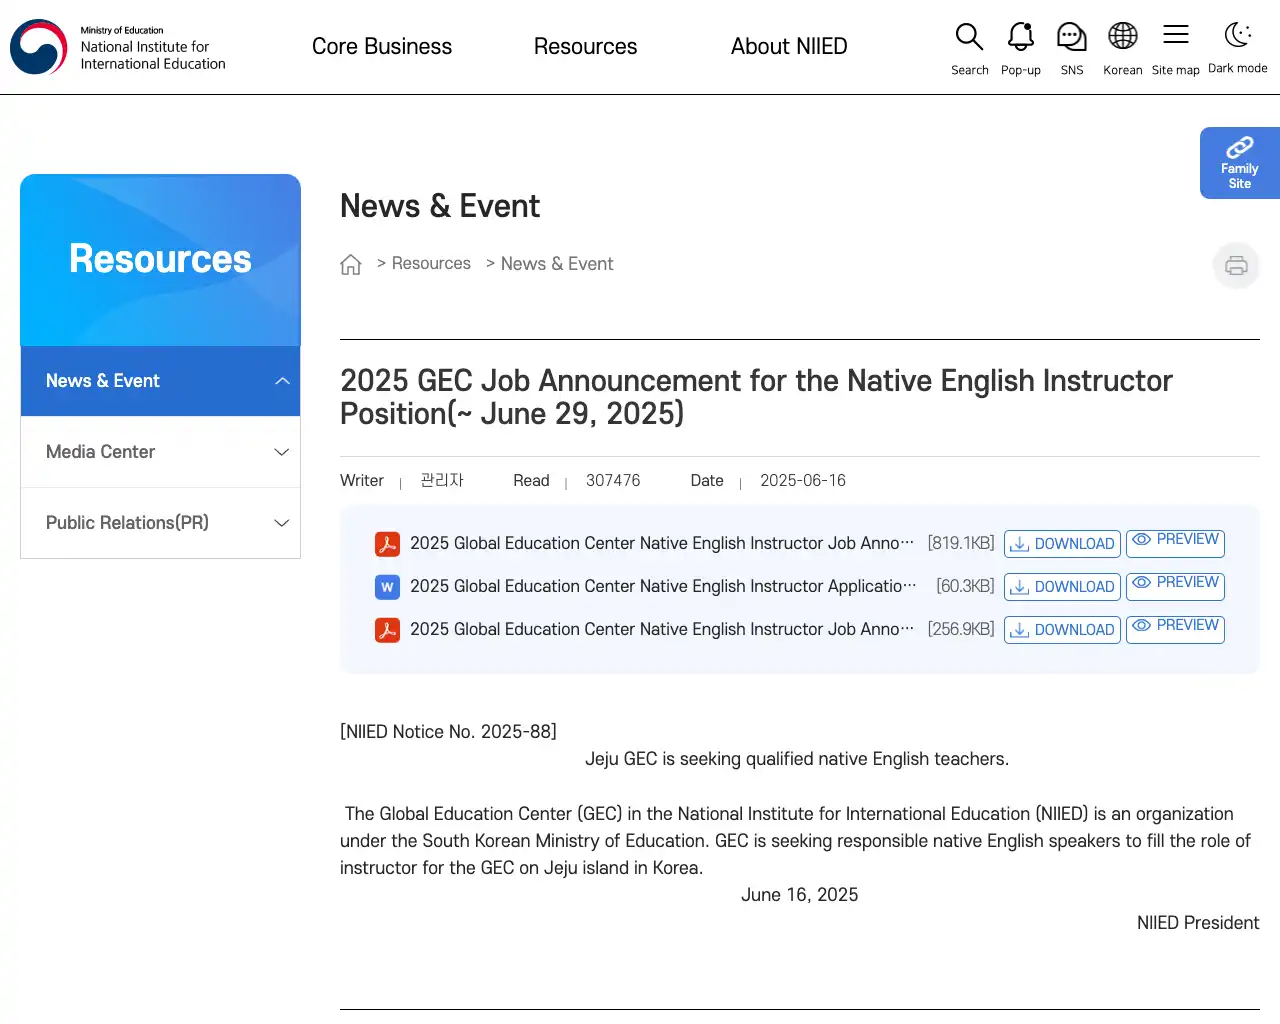Click the NIIED logo in header
Viewport: 1280px width, 1024px height.
118,47
